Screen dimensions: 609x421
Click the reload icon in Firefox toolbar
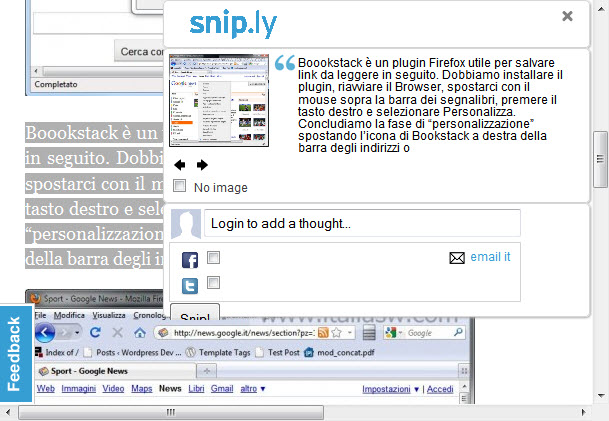[95, 332]
